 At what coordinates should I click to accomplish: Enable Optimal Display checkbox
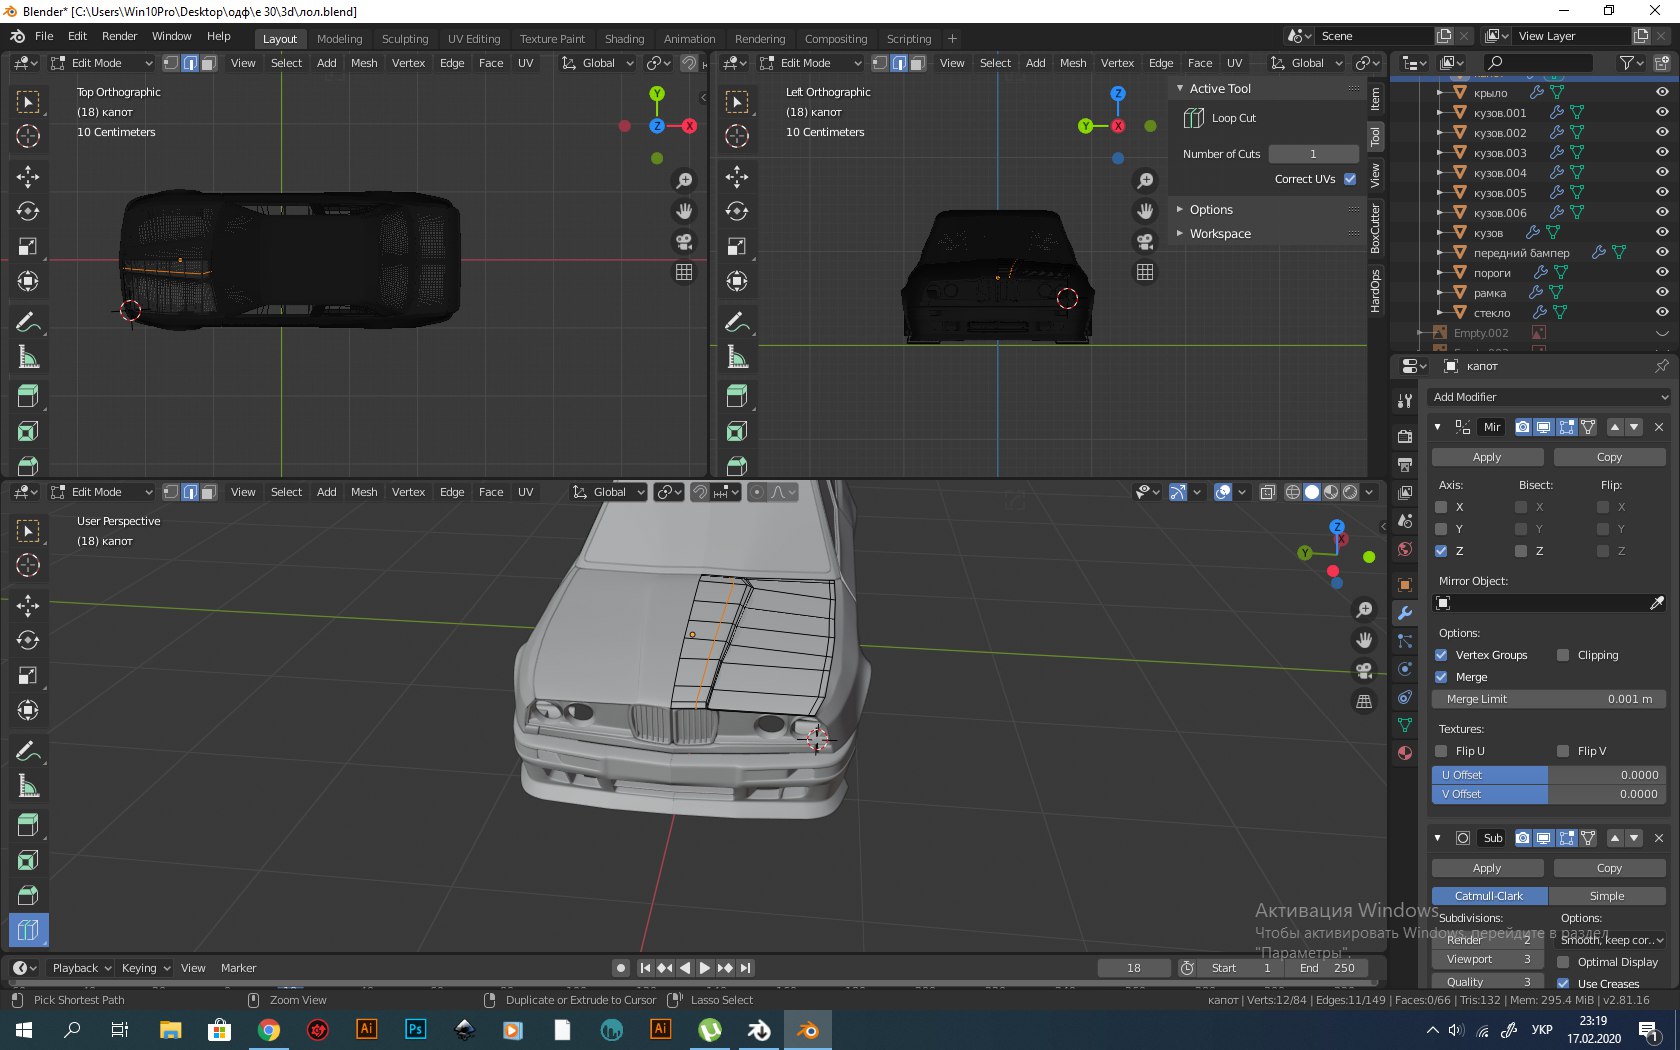[x=1563, y=962]
